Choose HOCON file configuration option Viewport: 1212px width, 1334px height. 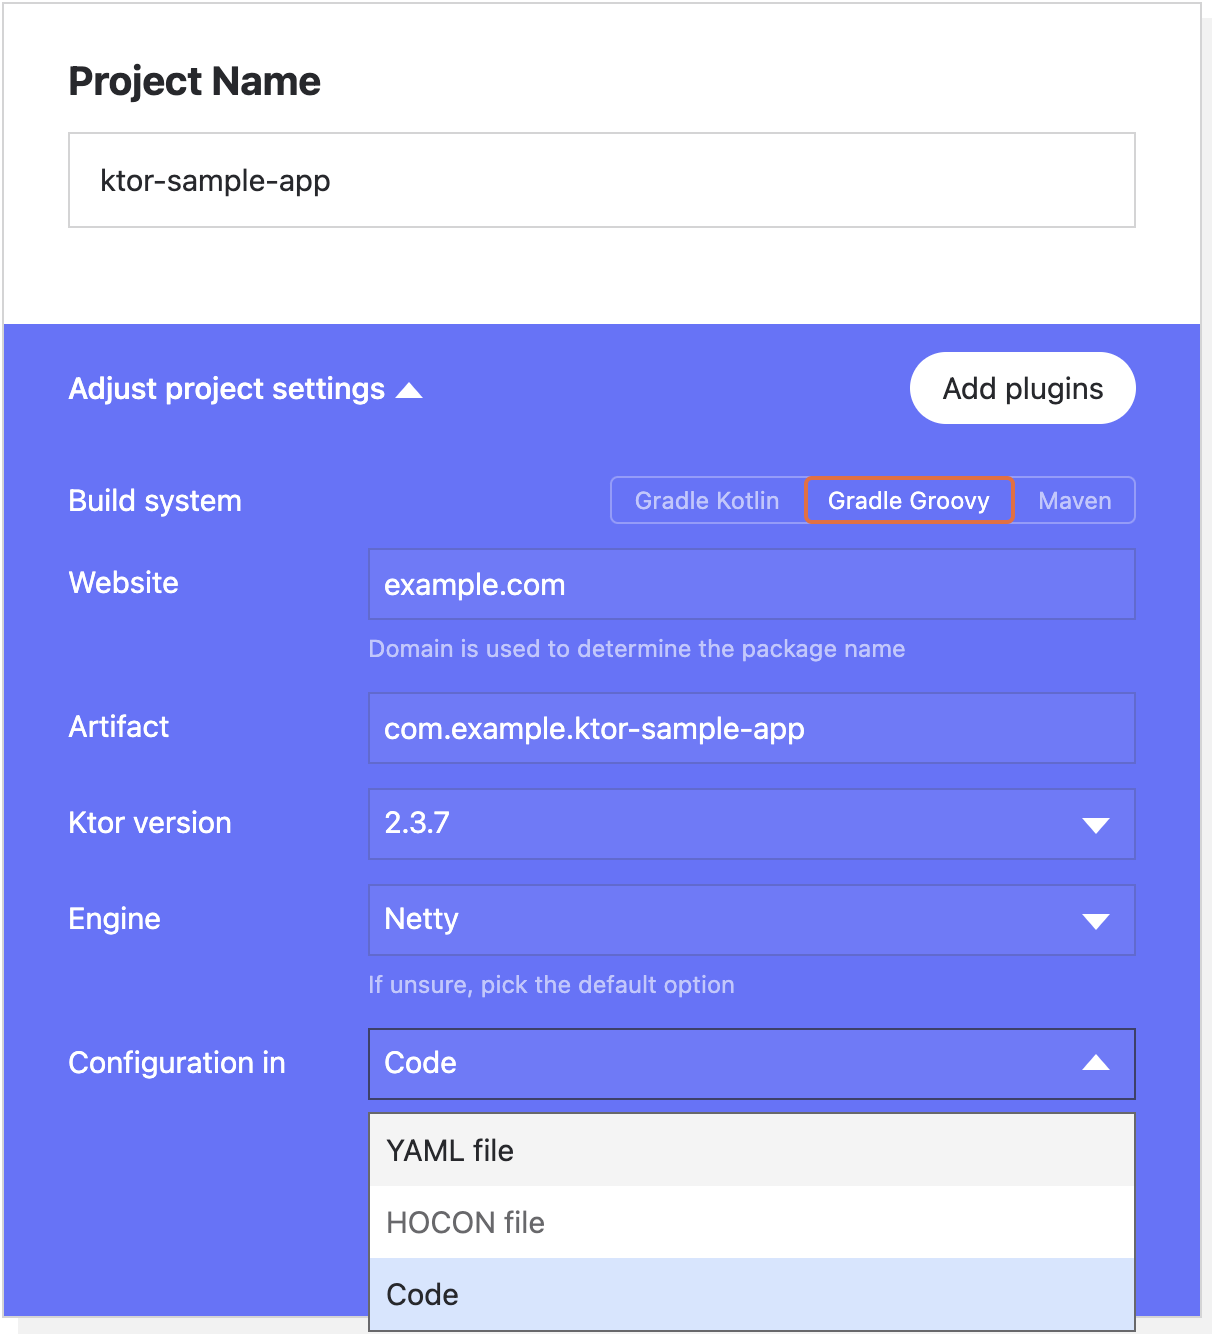pyautogui.click(x=751, y=1223)
